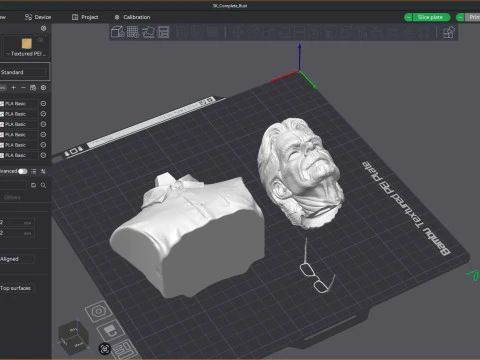Screen dimensions: 480x360
Task: Click the view orientation cube
Action: point(74,337)
